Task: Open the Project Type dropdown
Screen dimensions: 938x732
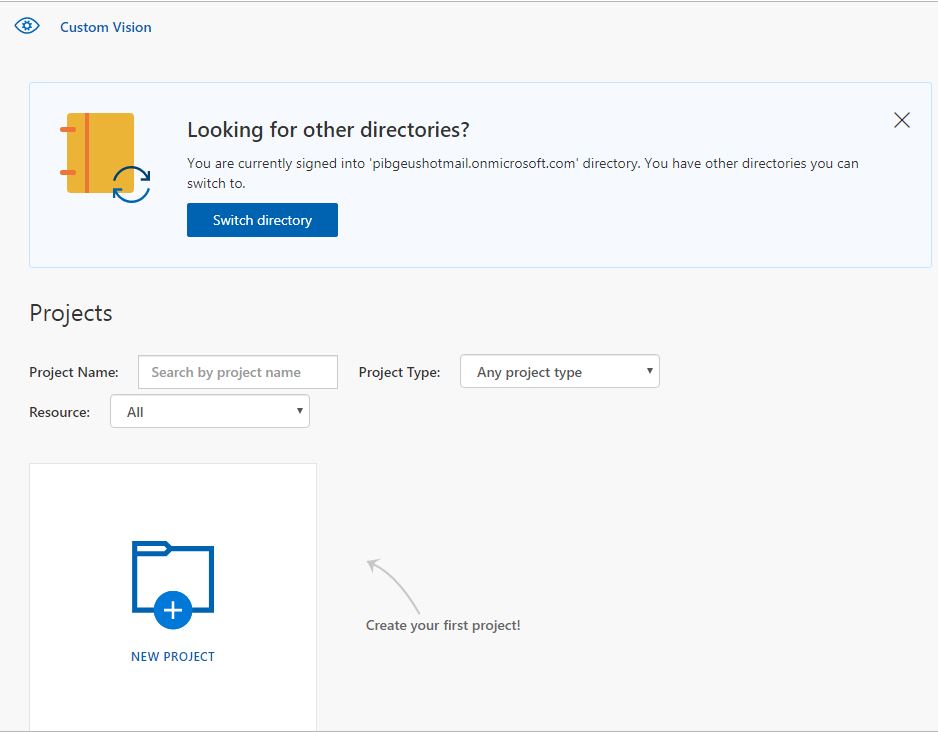Action: (559, 371)
